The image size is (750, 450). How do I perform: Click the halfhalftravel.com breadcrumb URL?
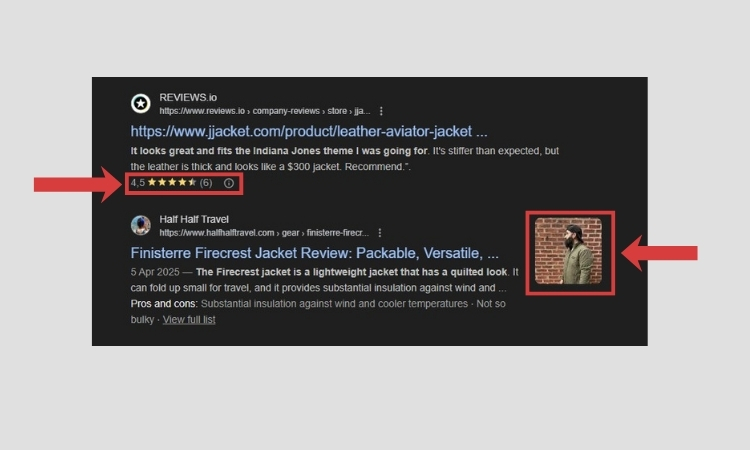264,233
